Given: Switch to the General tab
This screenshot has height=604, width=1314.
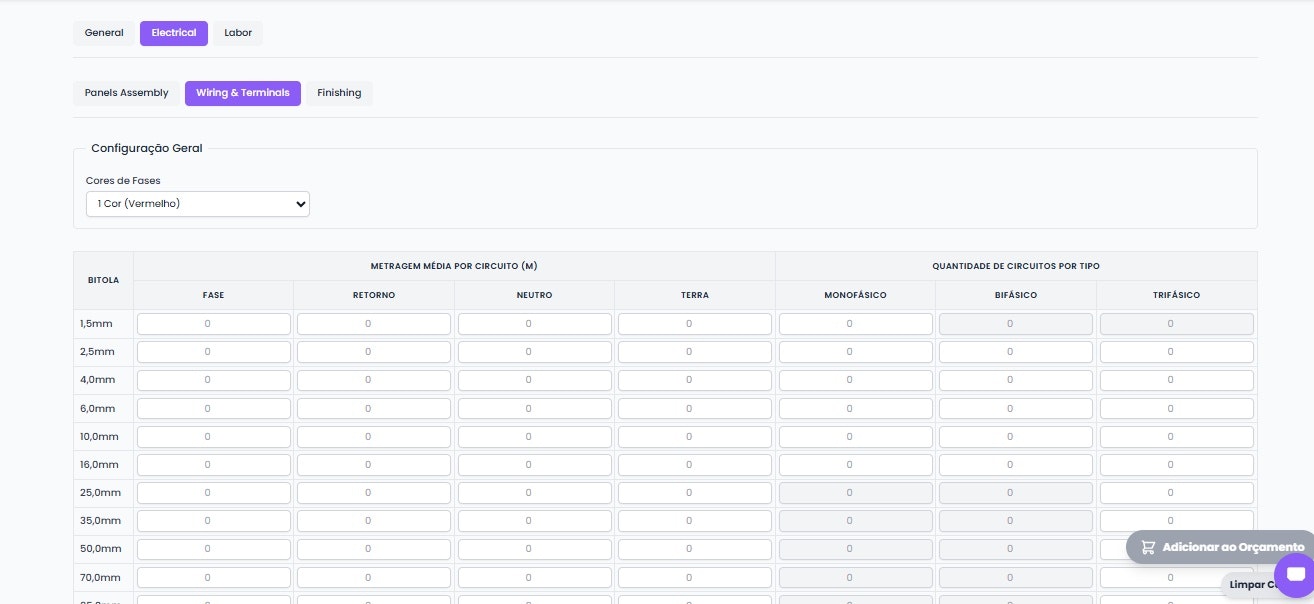Looking at the screenshot, I should (104, 33).
